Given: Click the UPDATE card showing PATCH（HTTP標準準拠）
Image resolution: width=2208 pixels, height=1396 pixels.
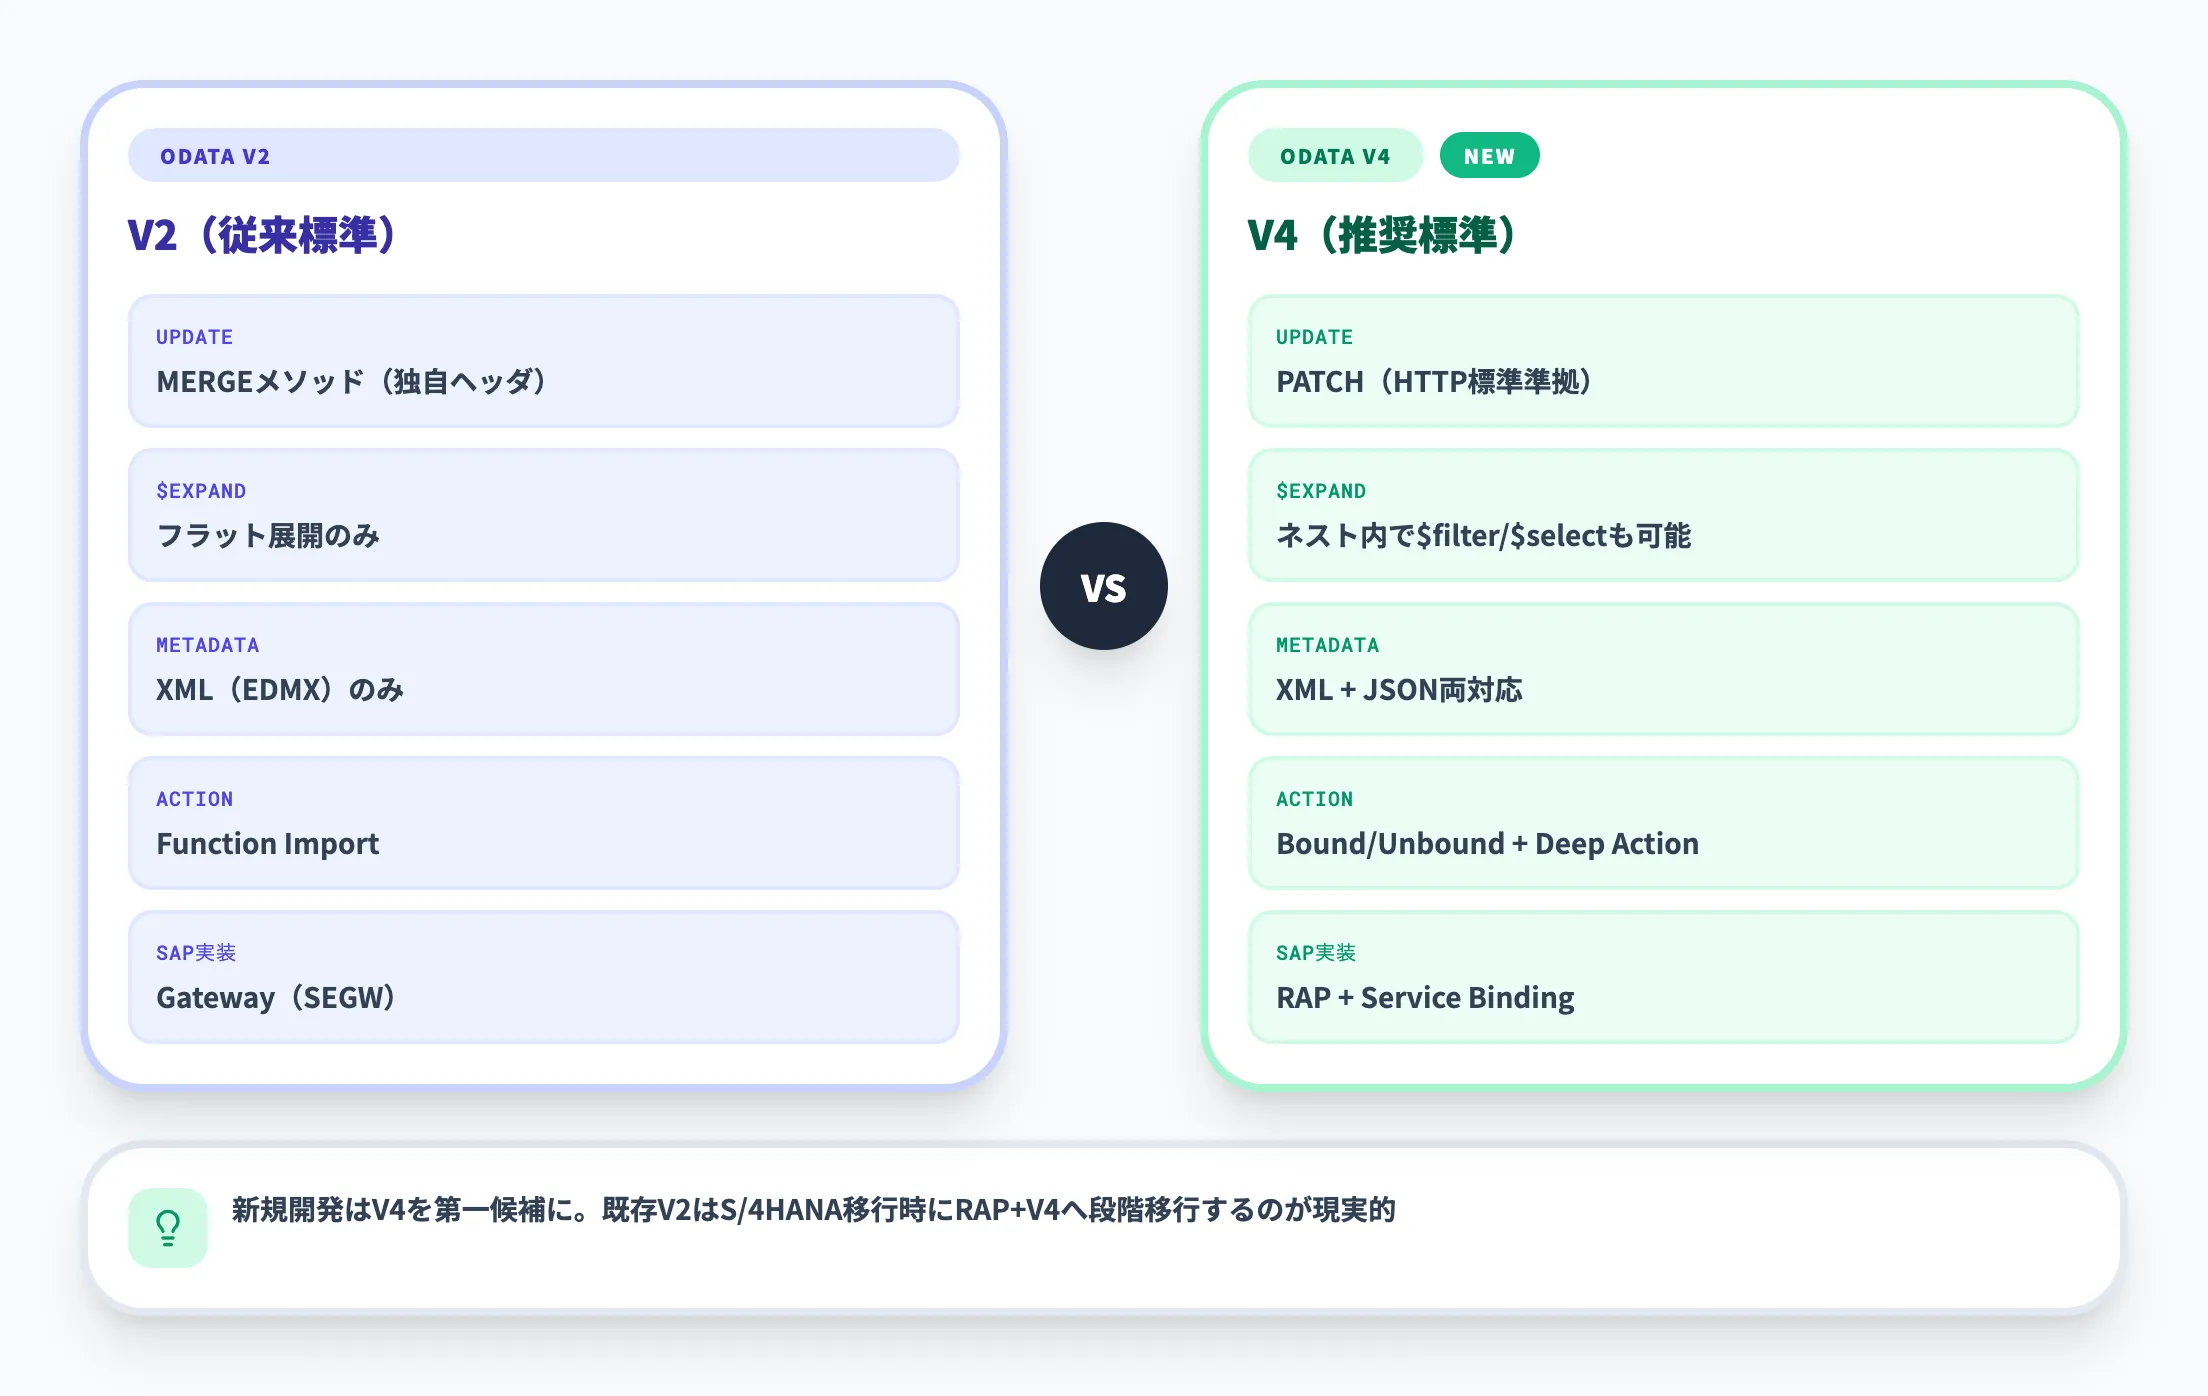Looking at the screenshot, I should [1663, 362].
